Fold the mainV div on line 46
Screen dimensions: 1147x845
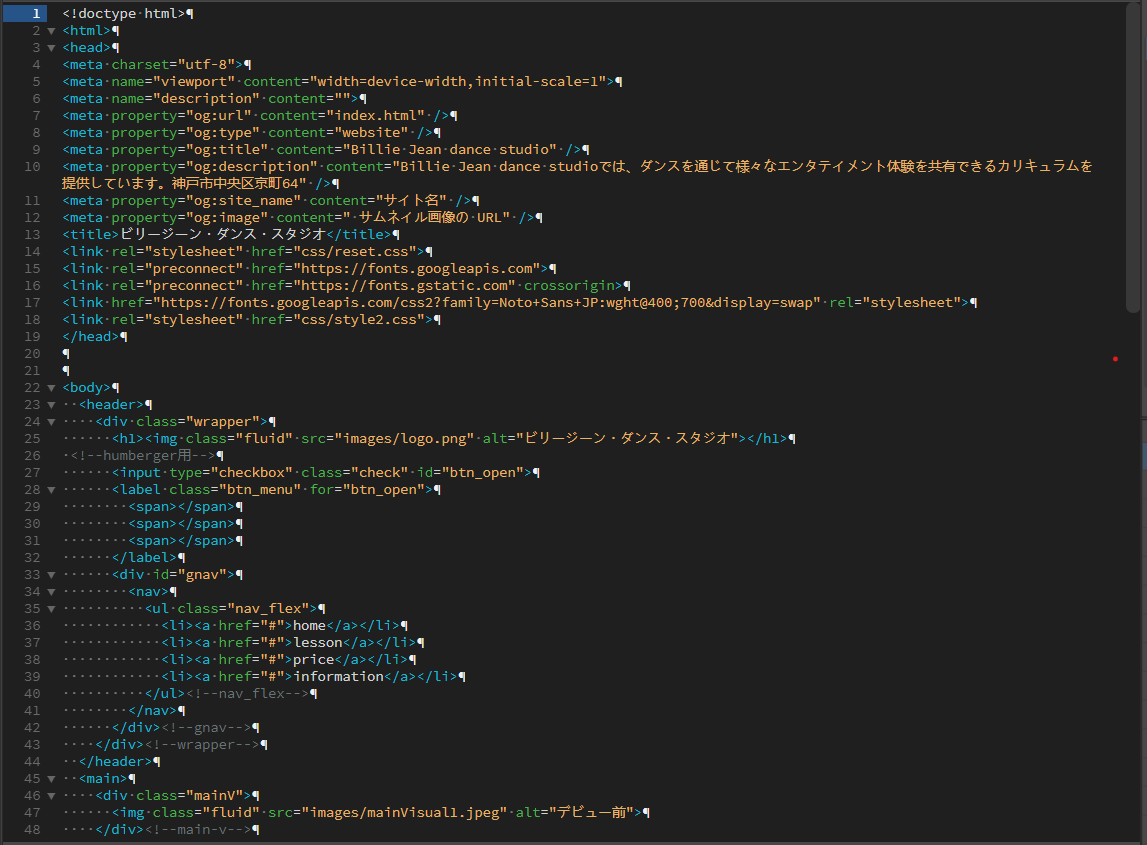[x=51, y=796]
